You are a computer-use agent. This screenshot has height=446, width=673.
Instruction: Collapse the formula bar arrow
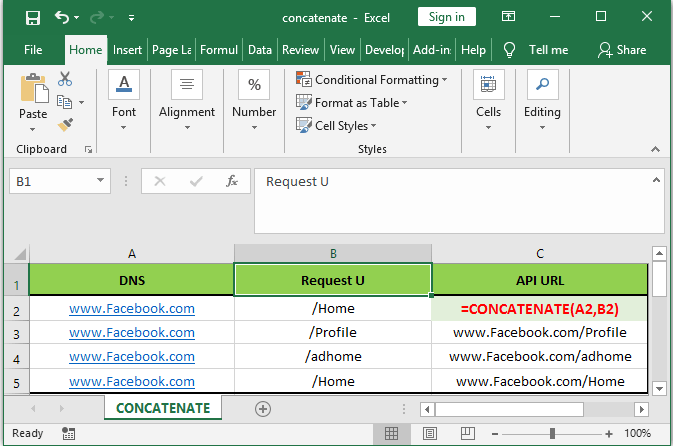point(656,180)
